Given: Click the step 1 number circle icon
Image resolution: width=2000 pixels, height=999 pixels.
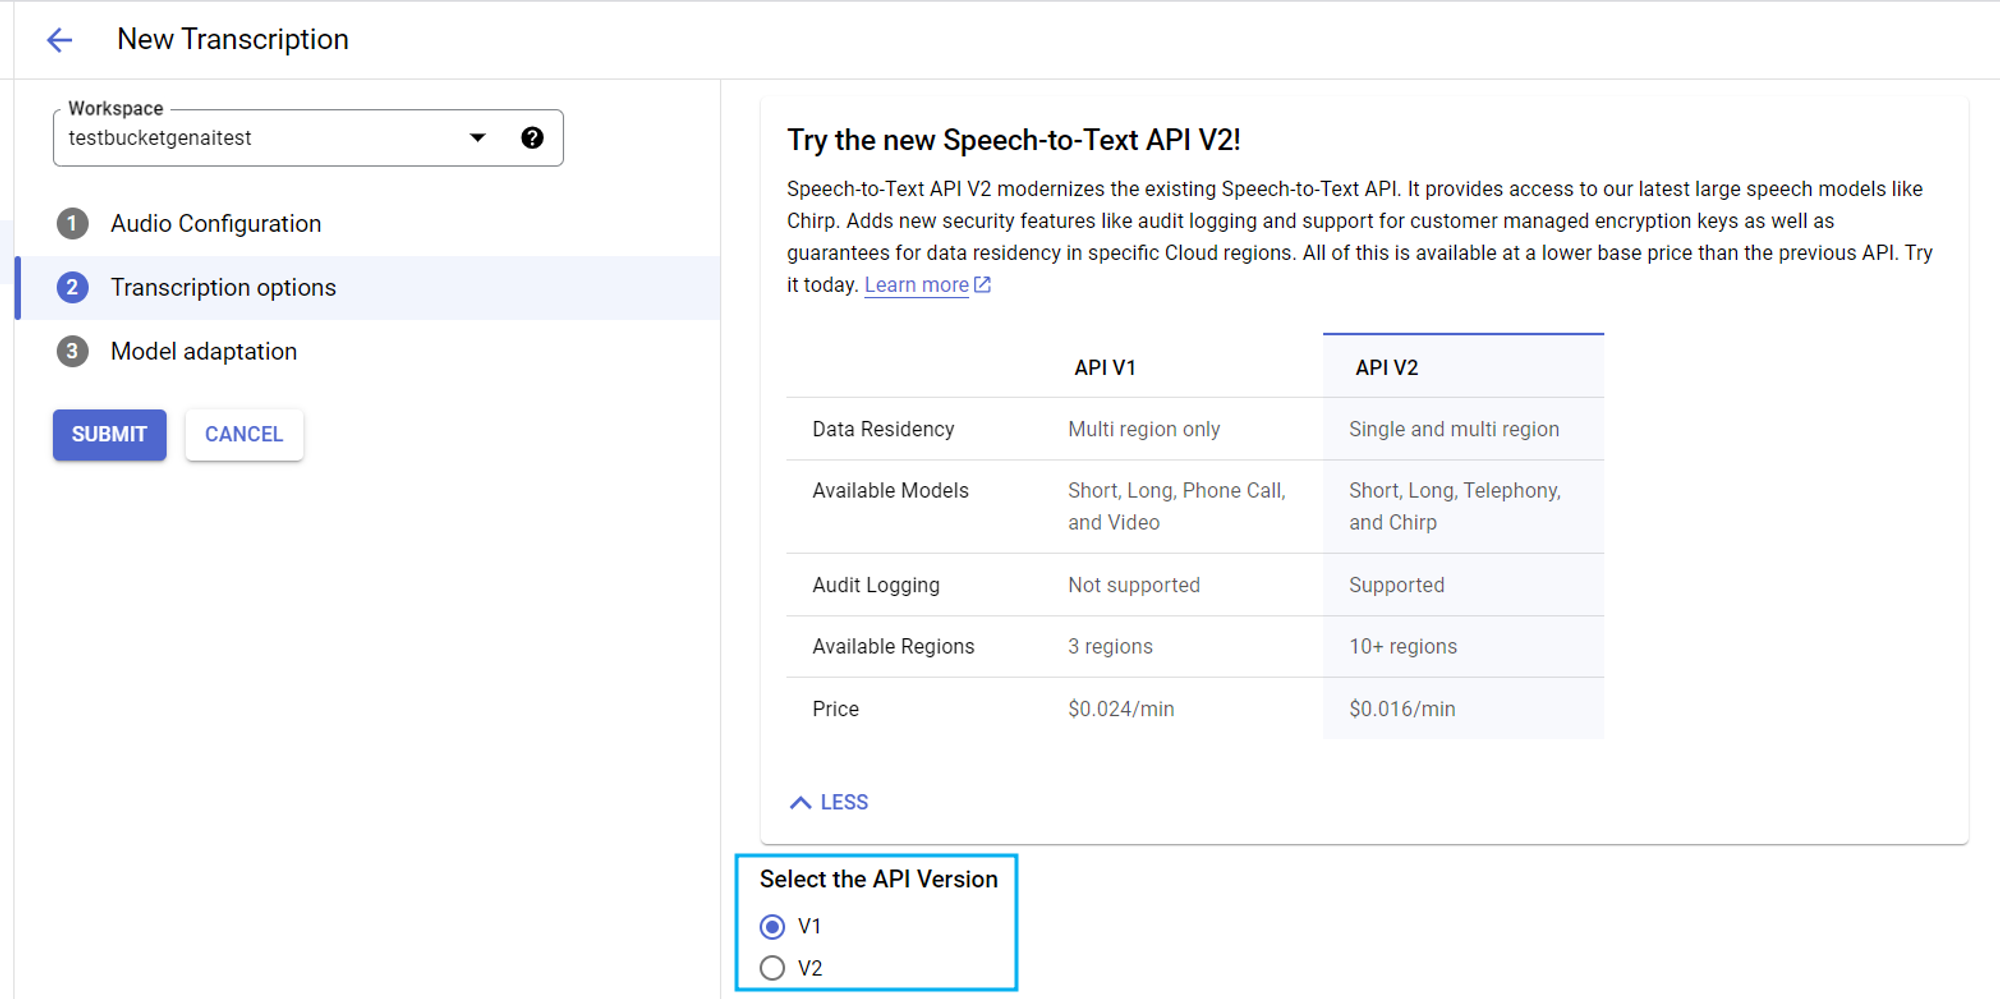Looking at the screenshot, I should pos(72,224).
